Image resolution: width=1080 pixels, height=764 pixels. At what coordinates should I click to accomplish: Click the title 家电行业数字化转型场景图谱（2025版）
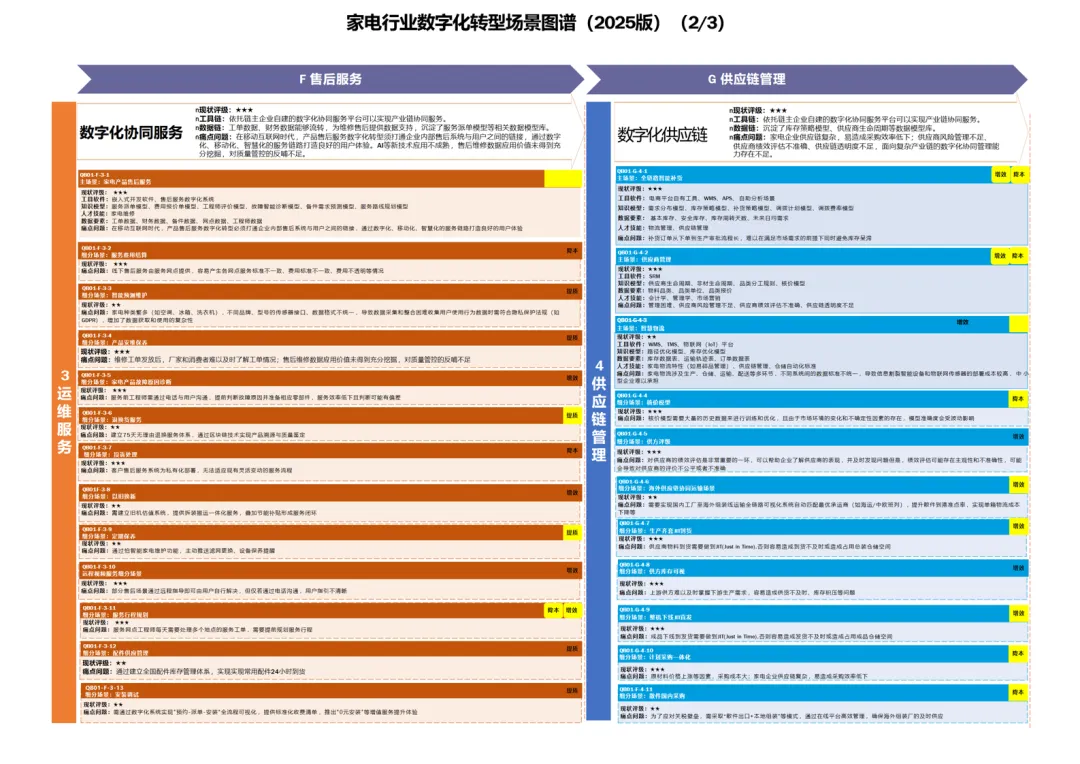click(x=504, y=23)
